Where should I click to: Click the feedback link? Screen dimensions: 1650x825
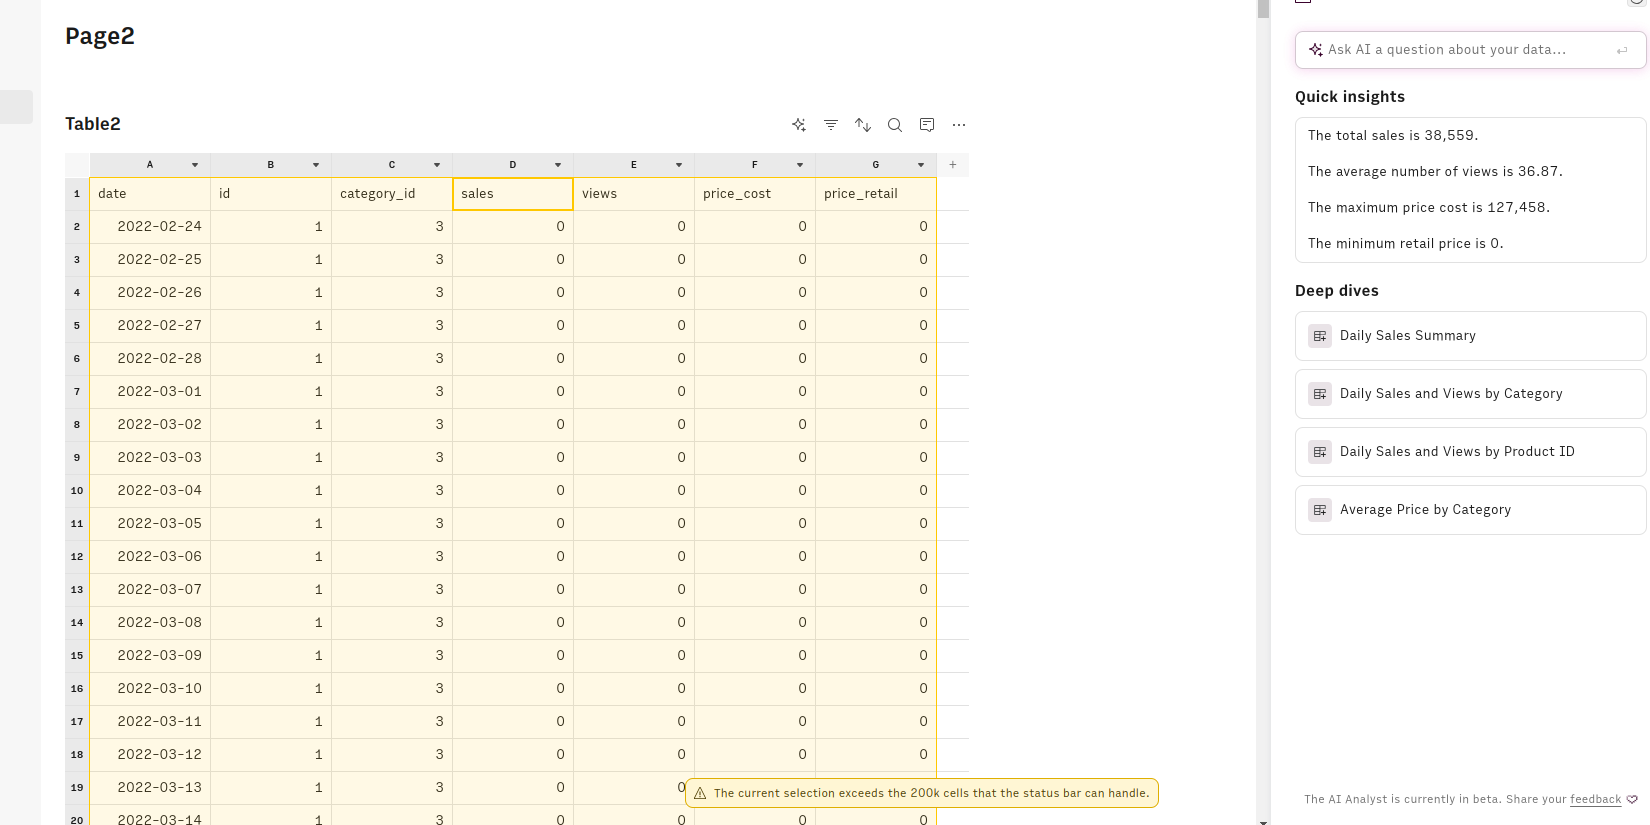point(1595,799)
